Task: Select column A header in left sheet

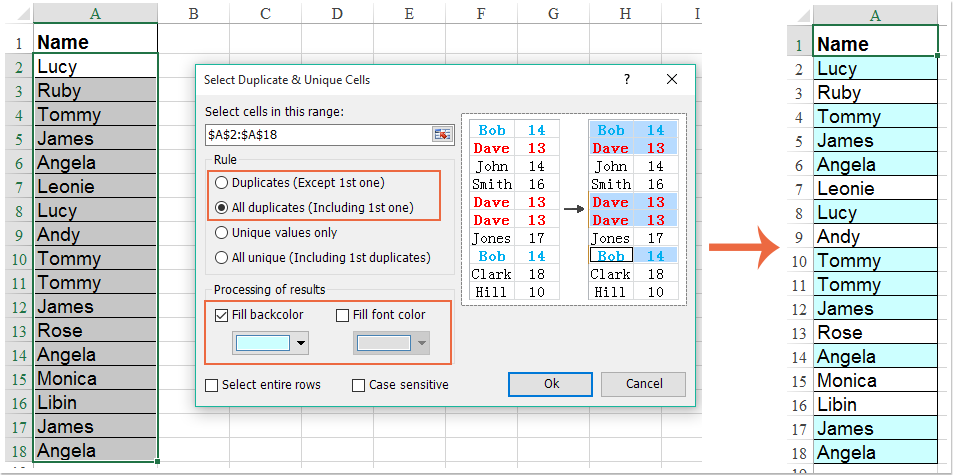Action: coord(95,13)
